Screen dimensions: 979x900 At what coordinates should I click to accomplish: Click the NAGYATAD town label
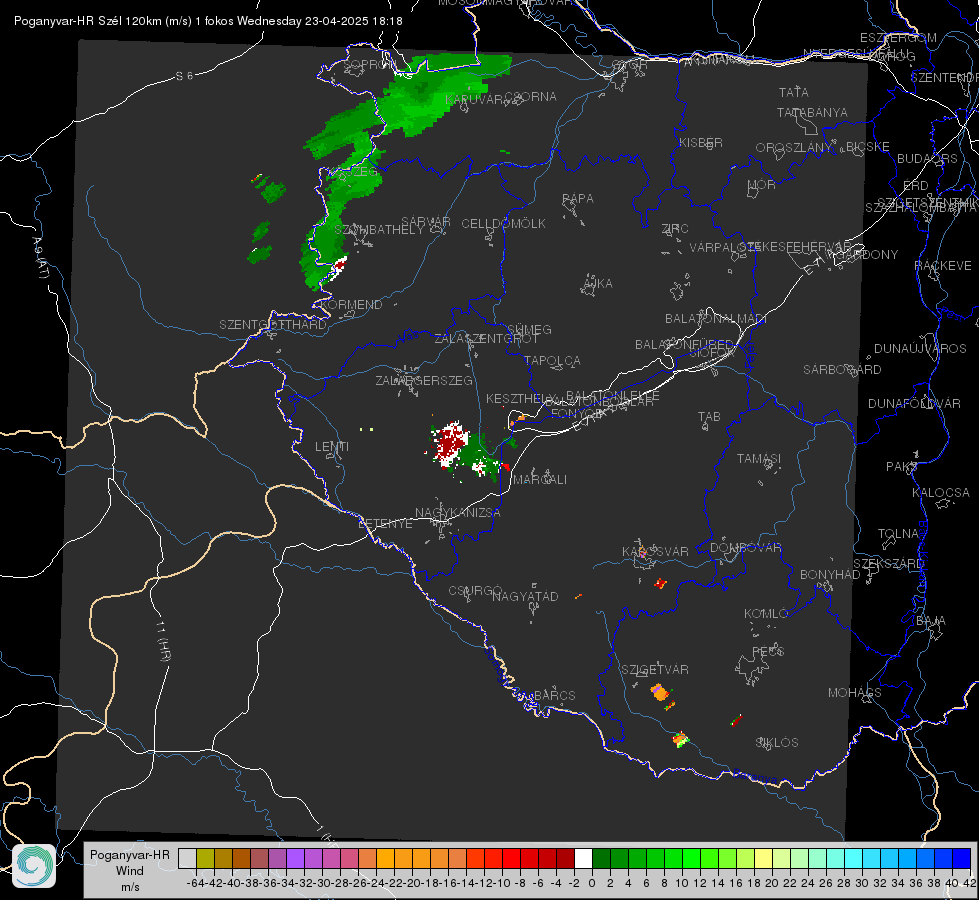click(525, 596)
